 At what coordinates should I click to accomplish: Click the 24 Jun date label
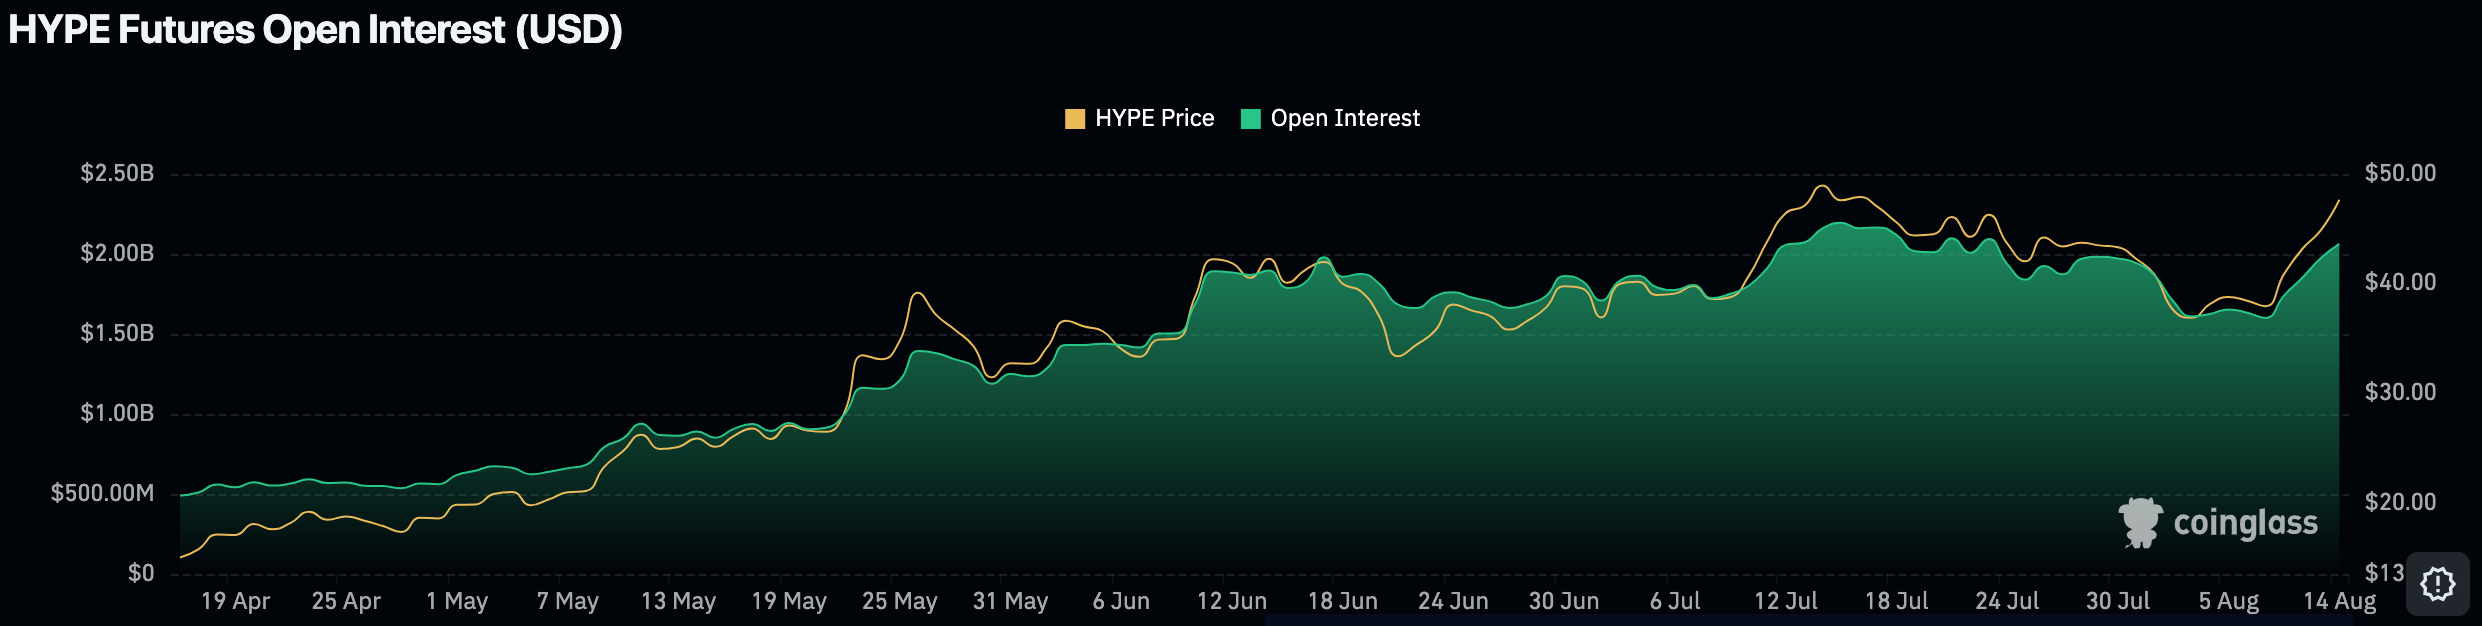[x=1453, y=601]
